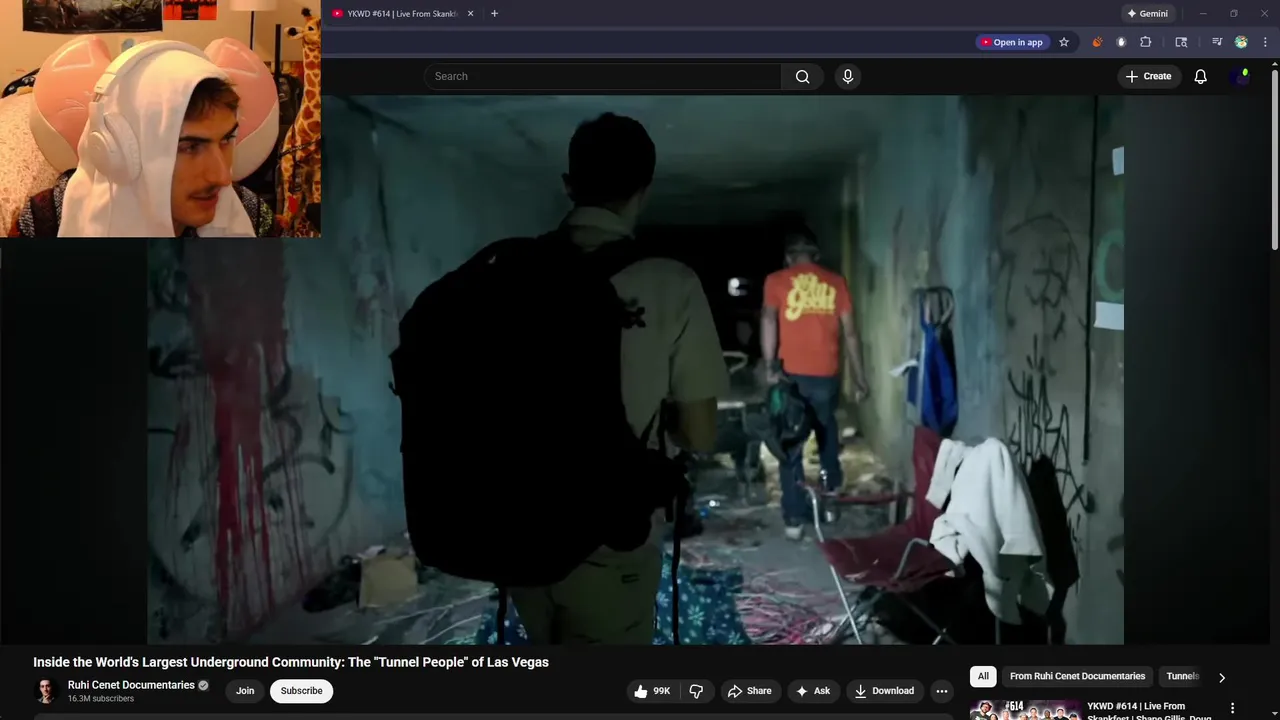Viewport: 1280px width, 720px height.
Task: Click the YouTube search magnifier button
Action: [802, 77]
